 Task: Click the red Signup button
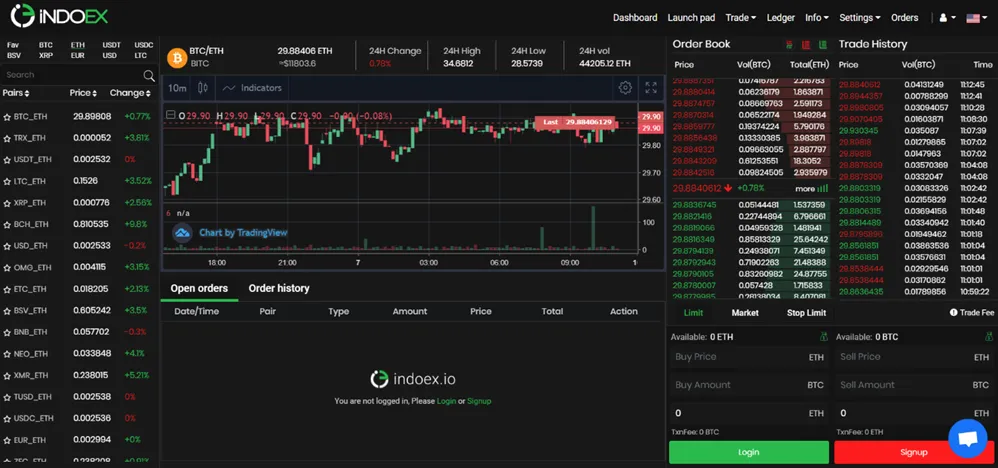(x=914, y=452)
